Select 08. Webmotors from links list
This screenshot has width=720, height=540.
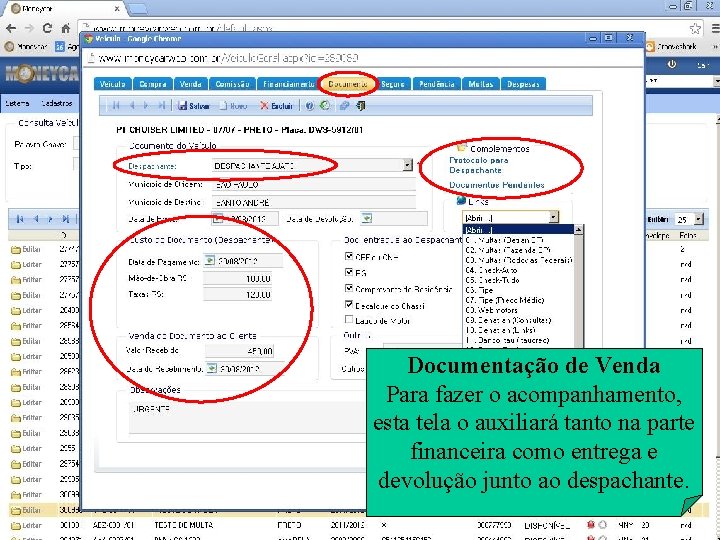(x=491, y=310)
